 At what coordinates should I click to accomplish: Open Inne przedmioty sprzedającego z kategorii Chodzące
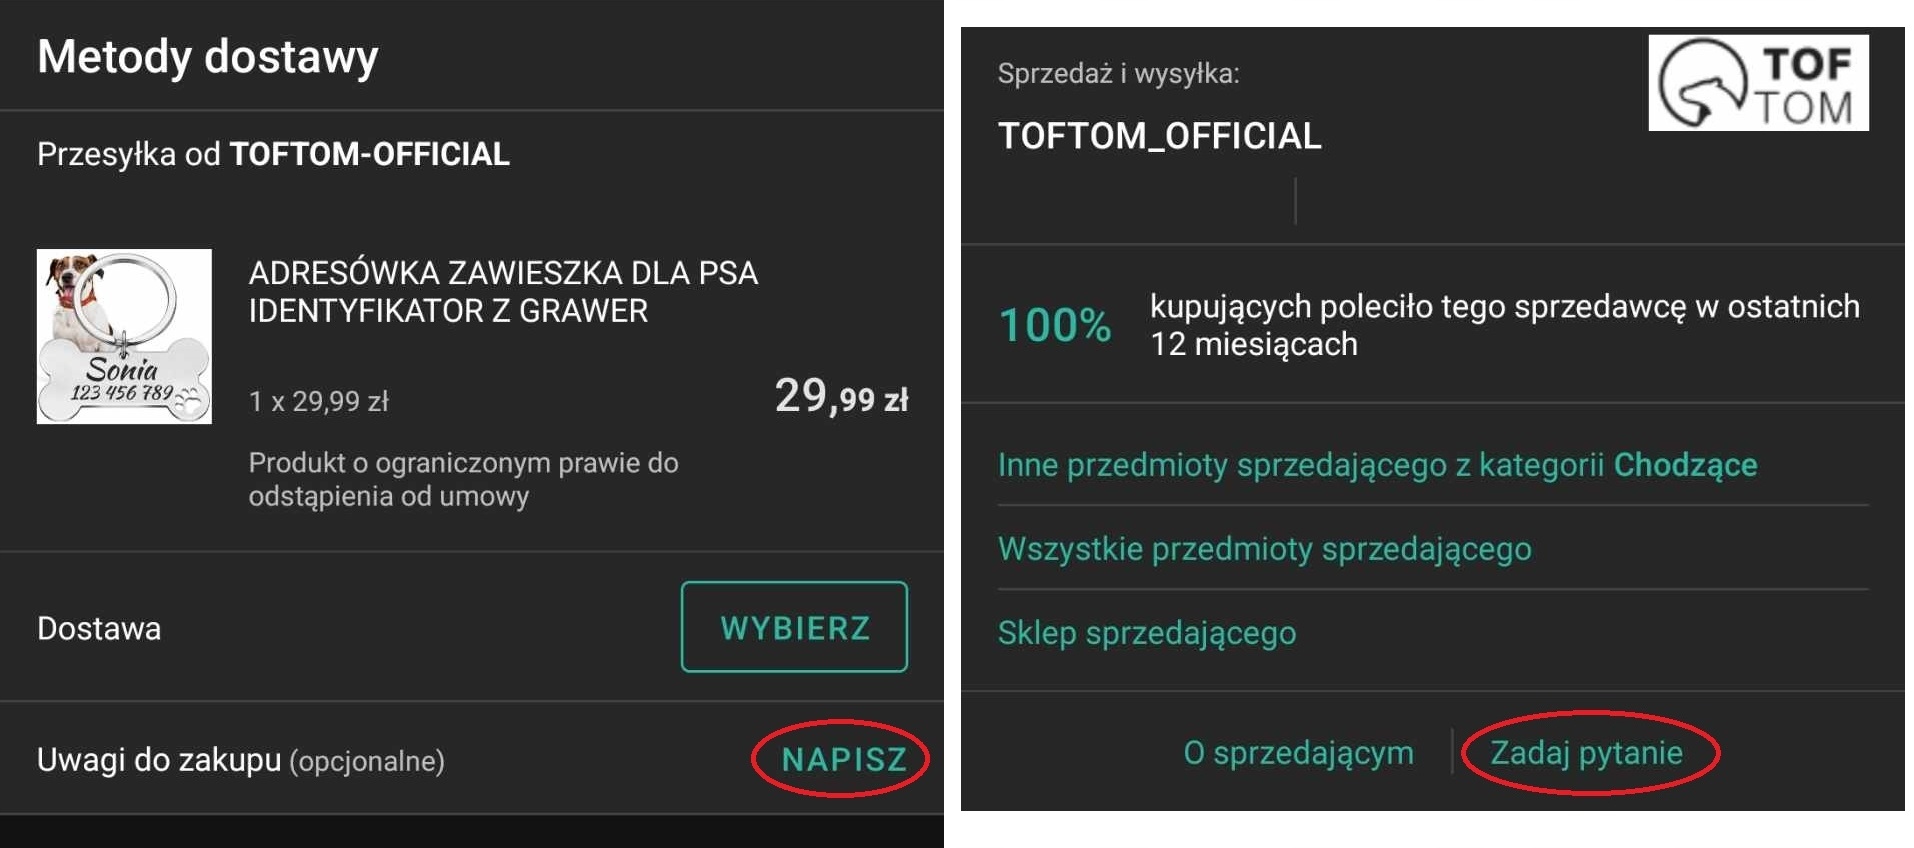(x=1377, y=465)
